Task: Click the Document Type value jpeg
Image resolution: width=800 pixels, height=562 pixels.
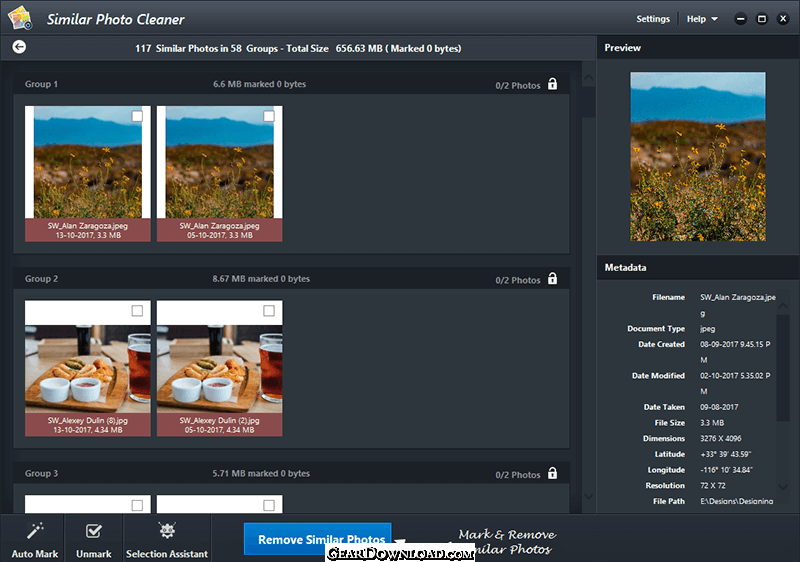Action: [707, 329]
